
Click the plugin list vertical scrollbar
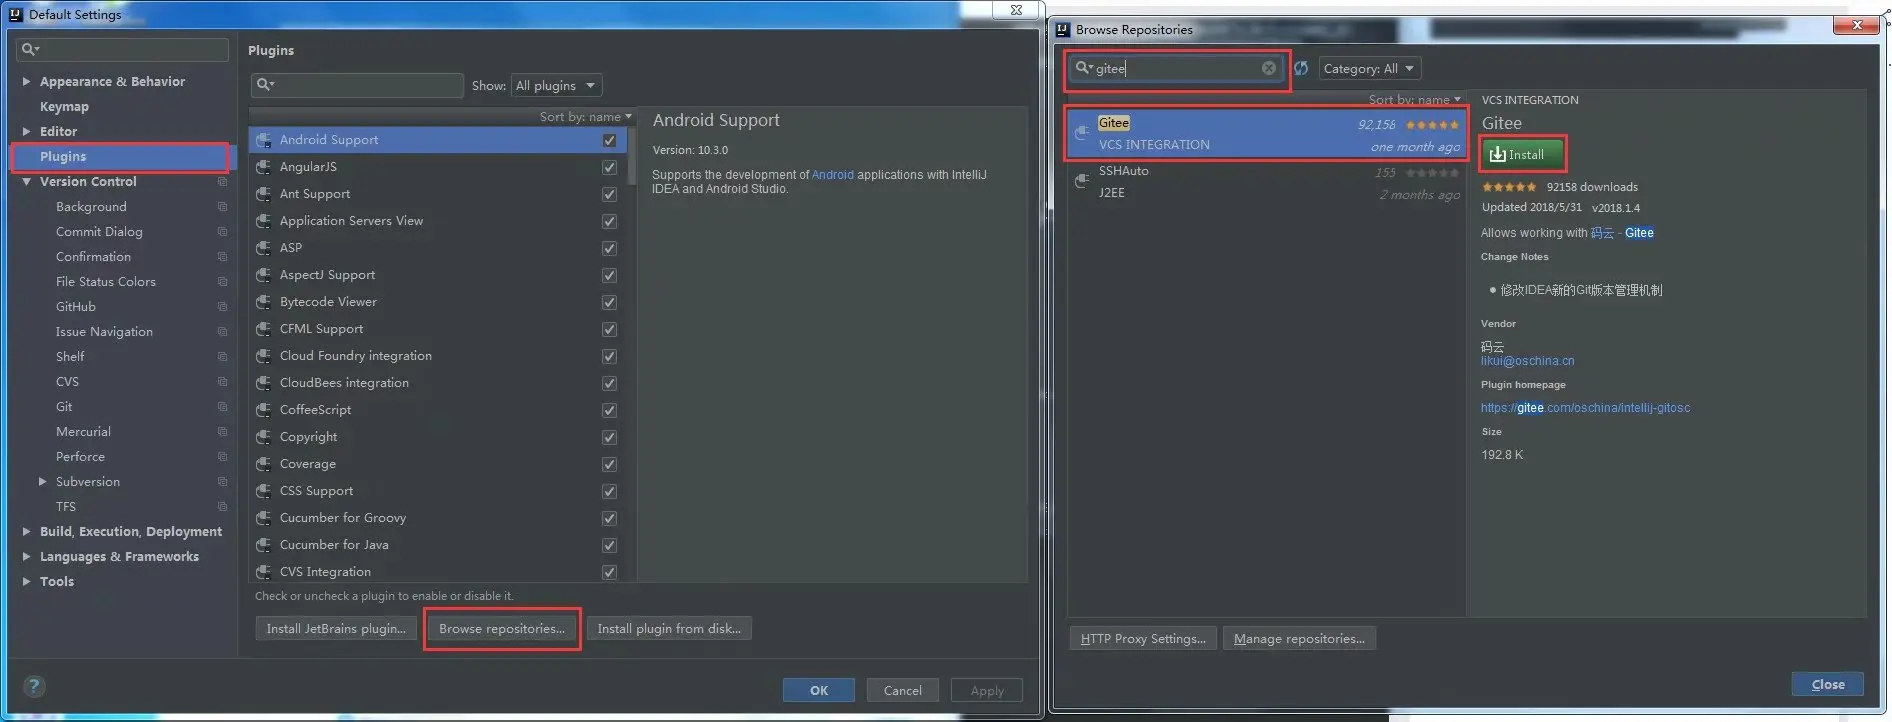[632, 155]
